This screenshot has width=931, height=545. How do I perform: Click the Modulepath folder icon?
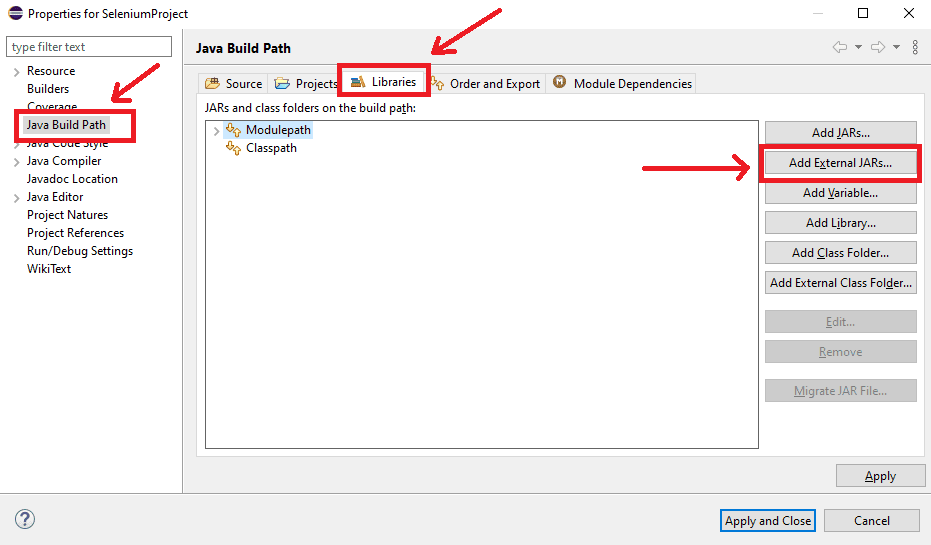(234, 130)
